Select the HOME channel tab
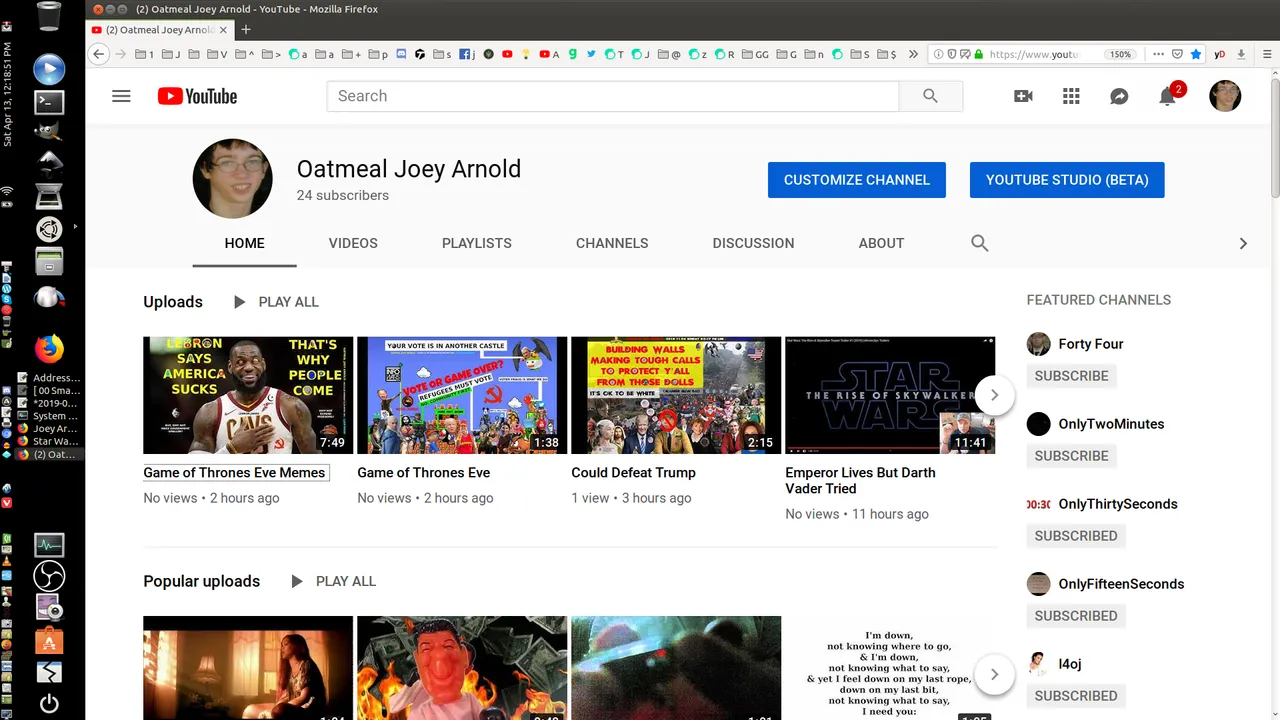The image size is (1280, 720). click(x=245, y=243)
